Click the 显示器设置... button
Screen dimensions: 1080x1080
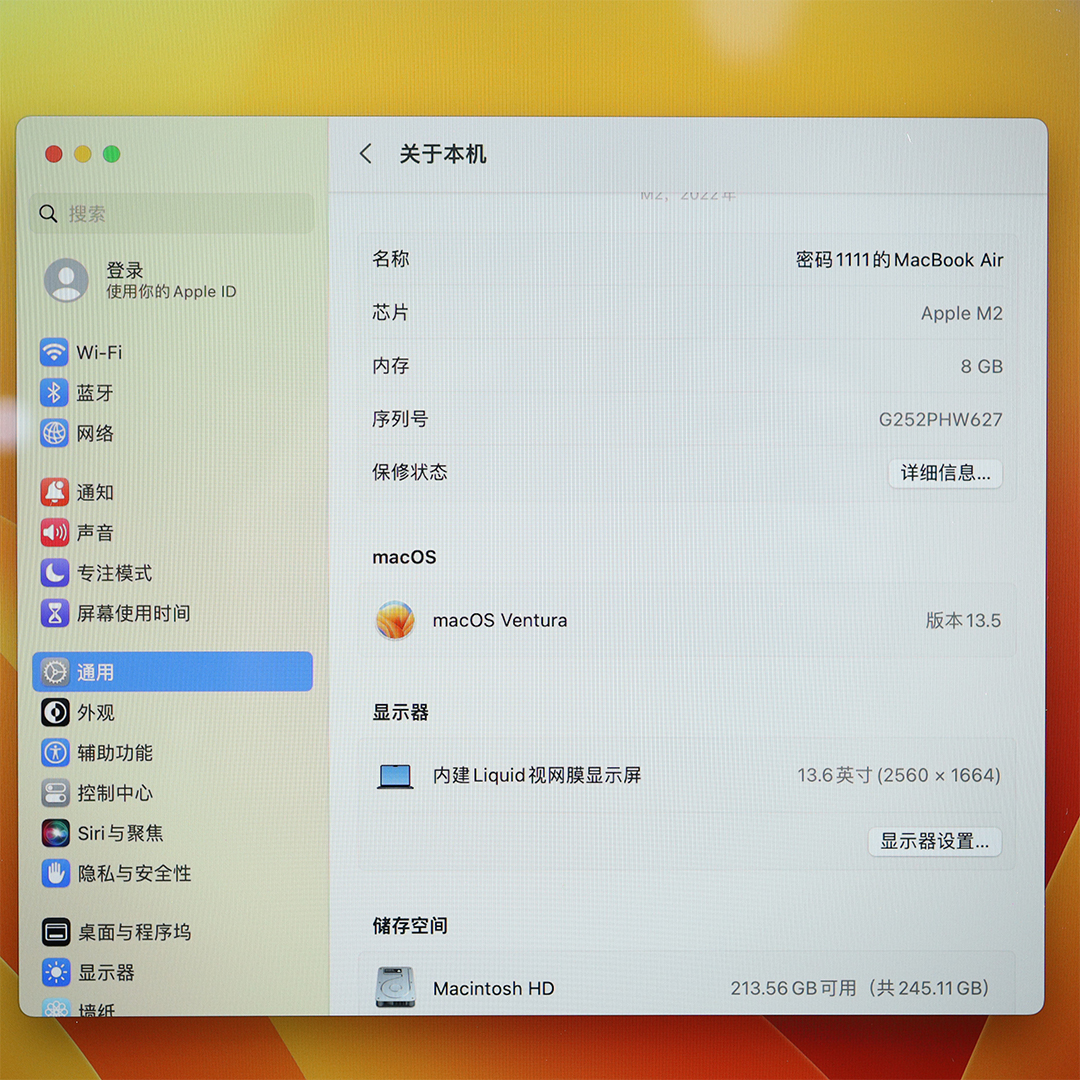point(934,842)
